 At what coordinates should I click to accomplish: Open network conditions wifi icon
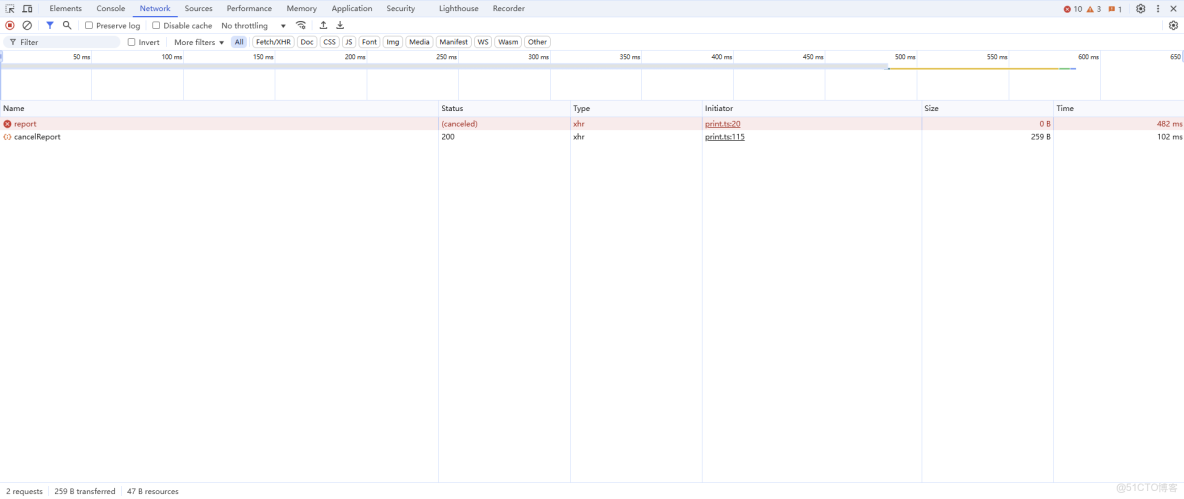click(x=301, y=26)
